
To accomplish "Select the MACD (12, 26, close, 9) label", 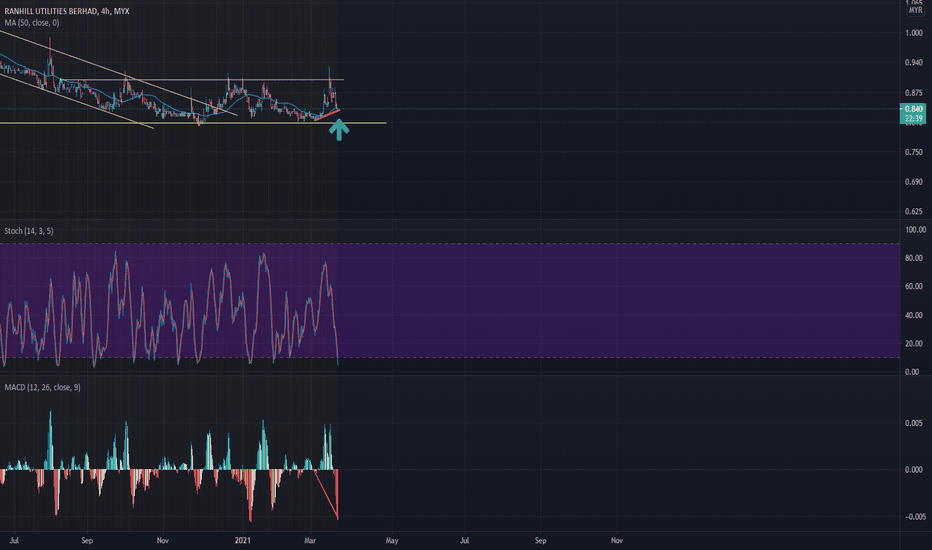I will click(42, 387).
